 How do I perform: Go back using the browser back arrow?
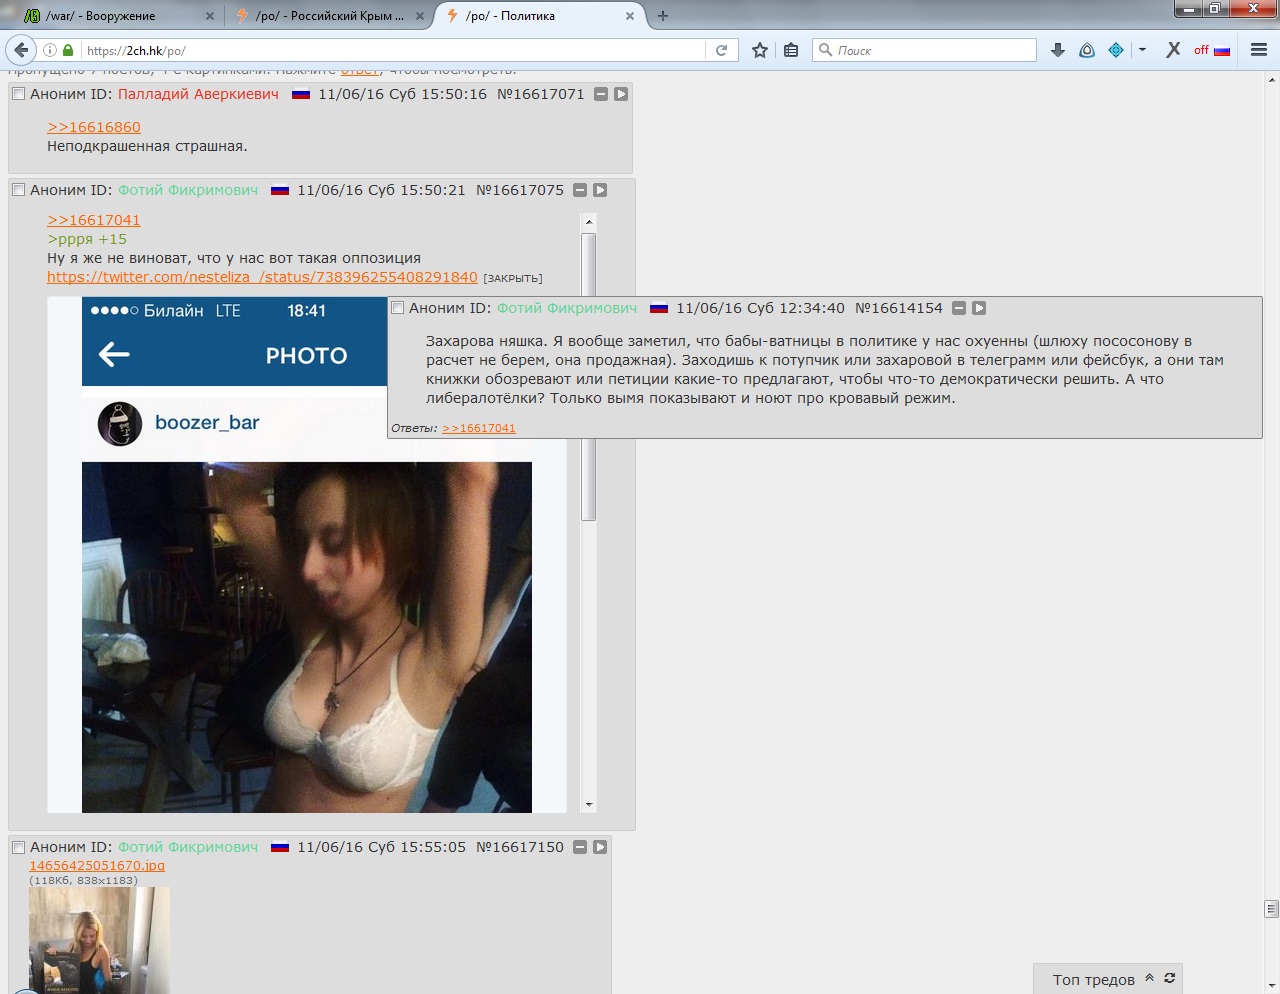21,50
